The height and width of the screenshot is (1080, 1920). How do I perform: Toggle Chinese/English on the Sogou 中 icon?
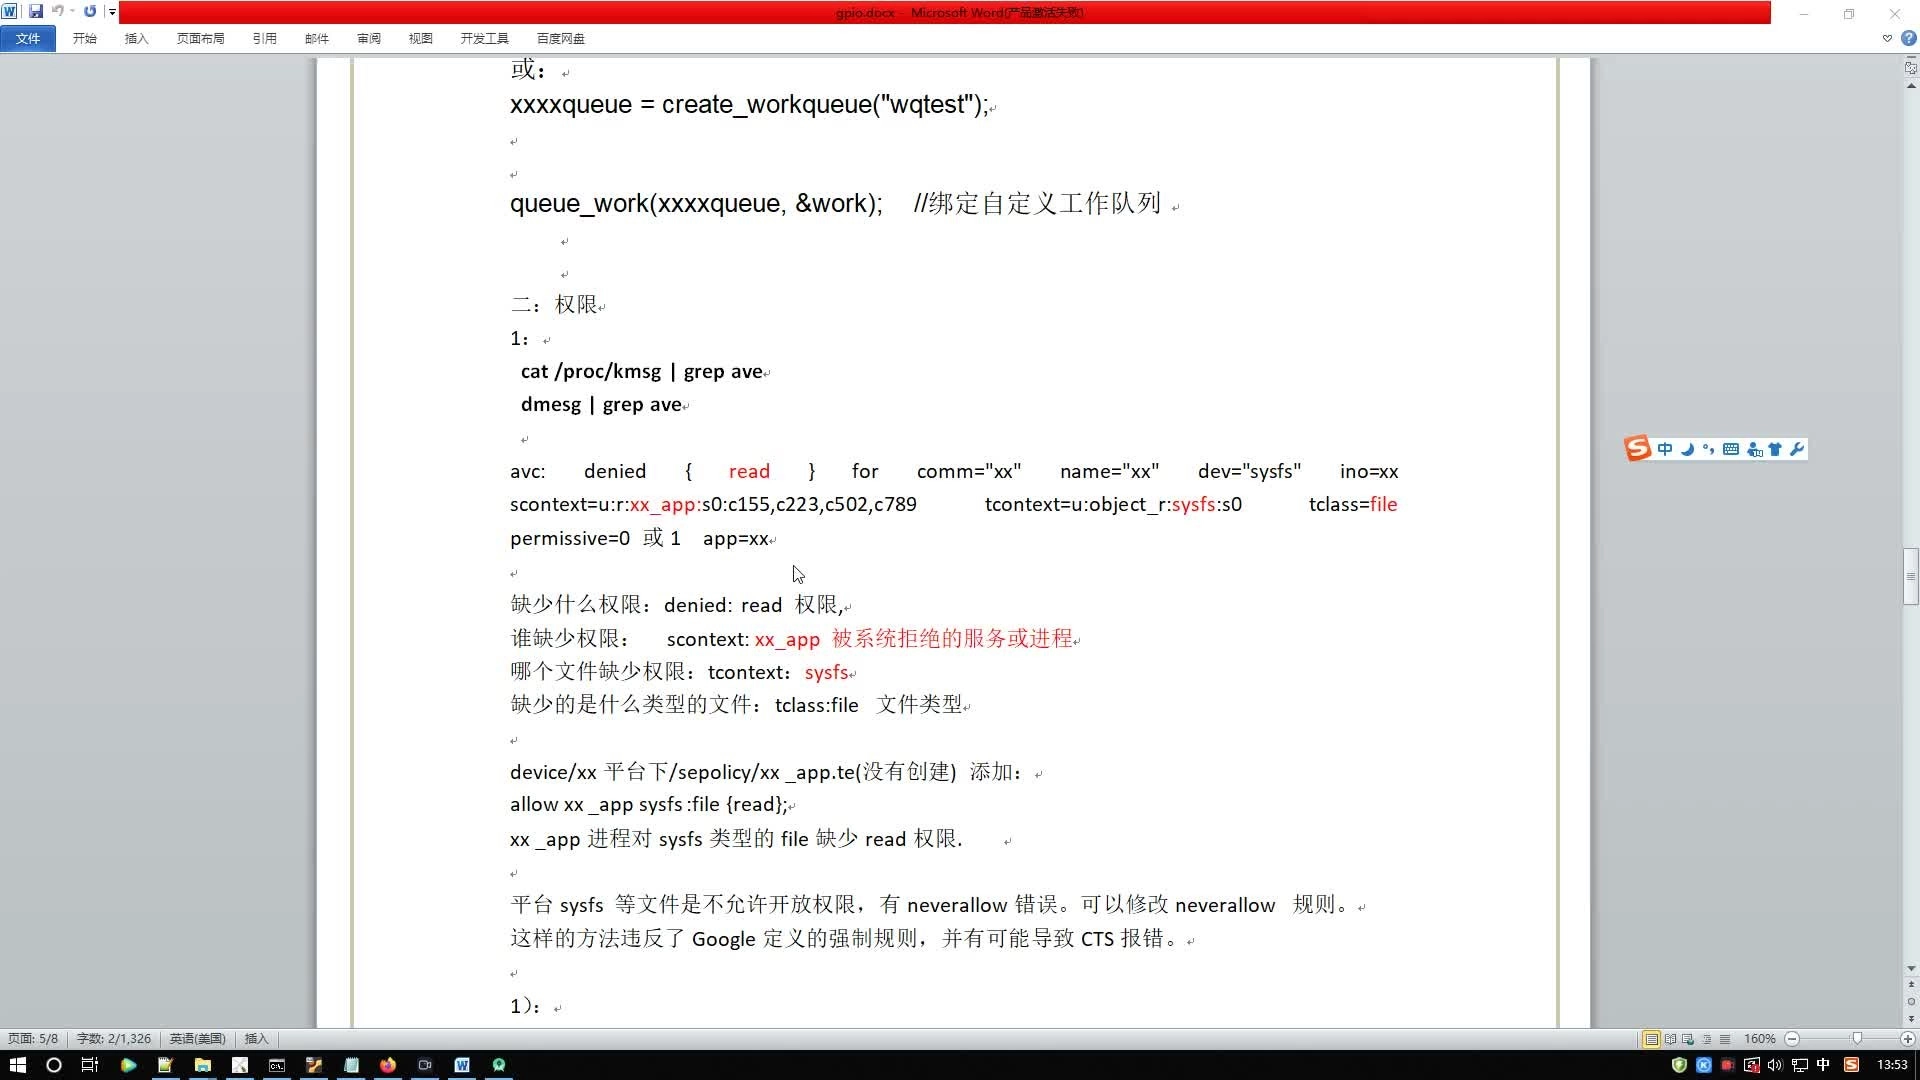[1664, 449]
